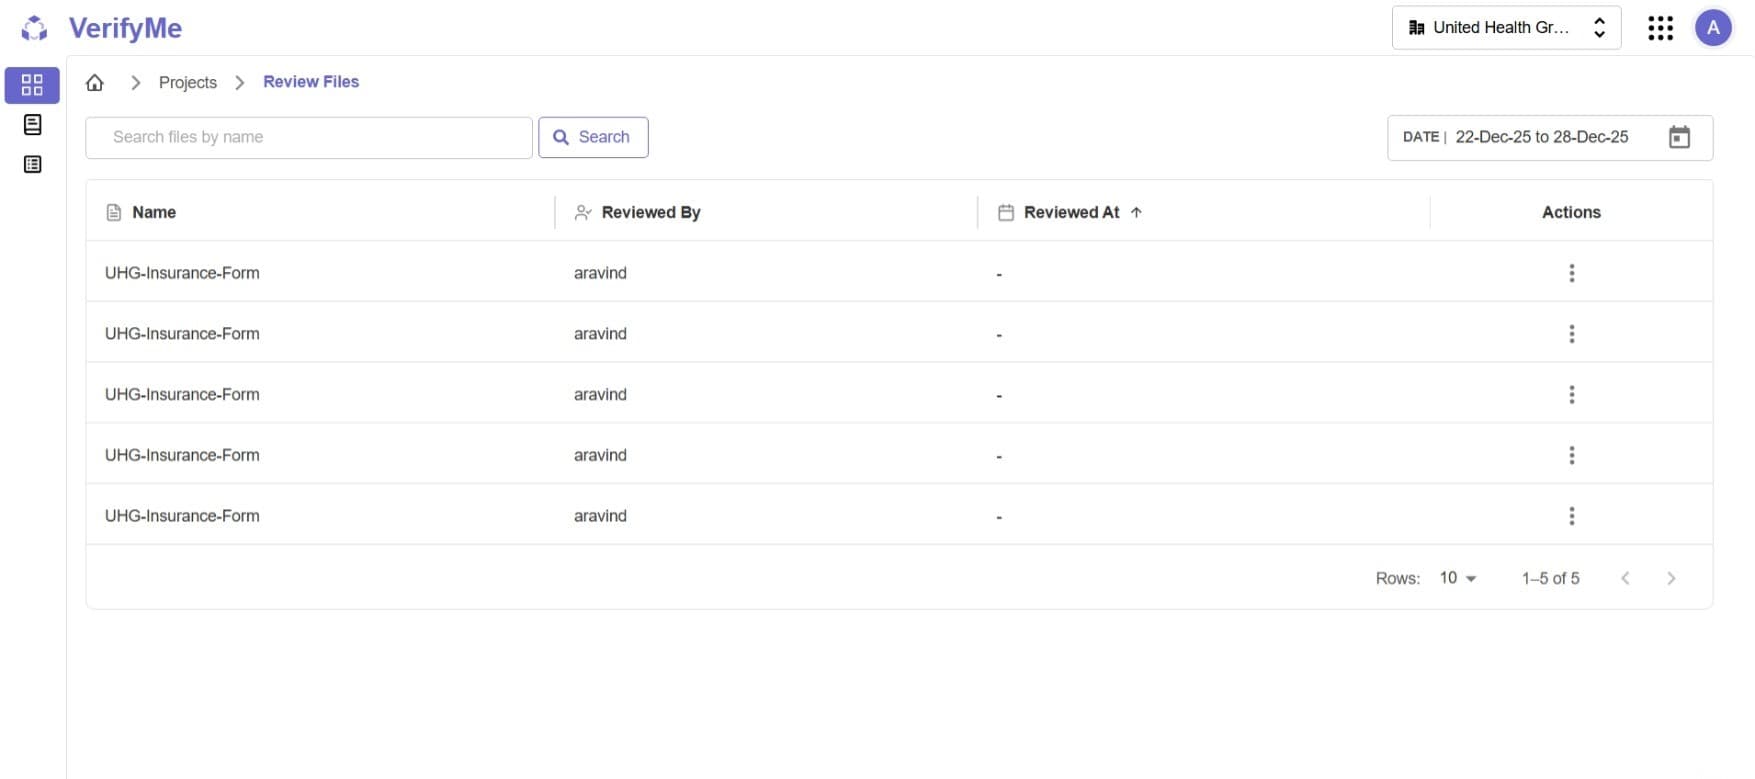Expand the Rows per page dropdown
Screen dimensions: 1755x779
(1458, 578)
